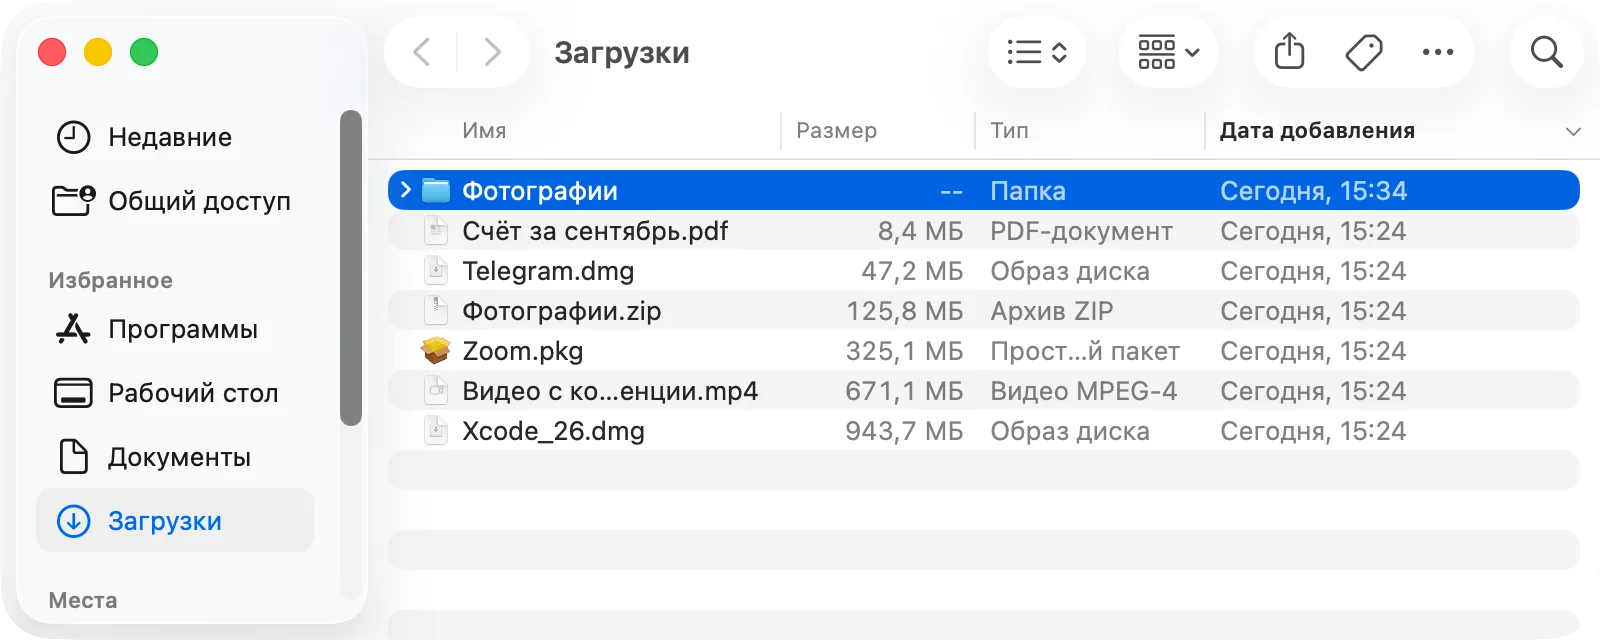This screenshot has width=1600, height=640.
Task: Open Программы from sidebar favorites
Action: (183, 329)
